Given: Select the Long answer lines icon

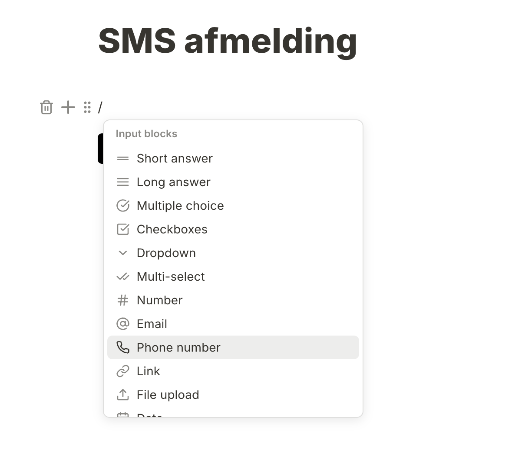Looking at the screenshot, I should coord(123,182).
